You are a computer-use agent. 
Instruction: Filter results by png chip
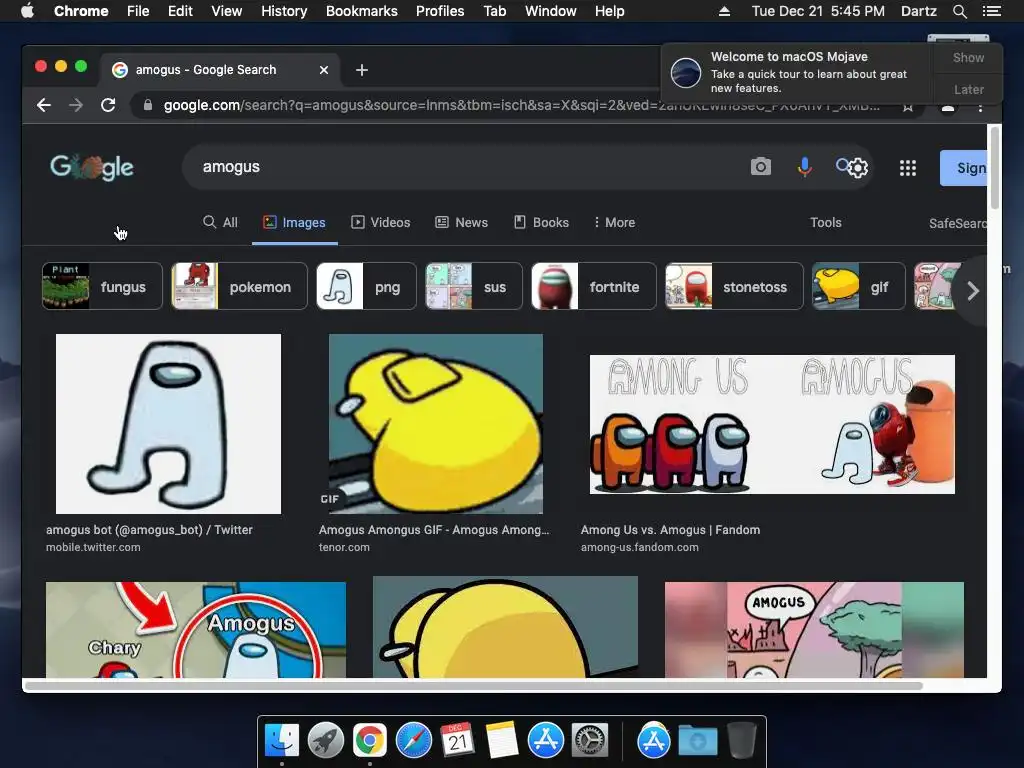point(366,286)
